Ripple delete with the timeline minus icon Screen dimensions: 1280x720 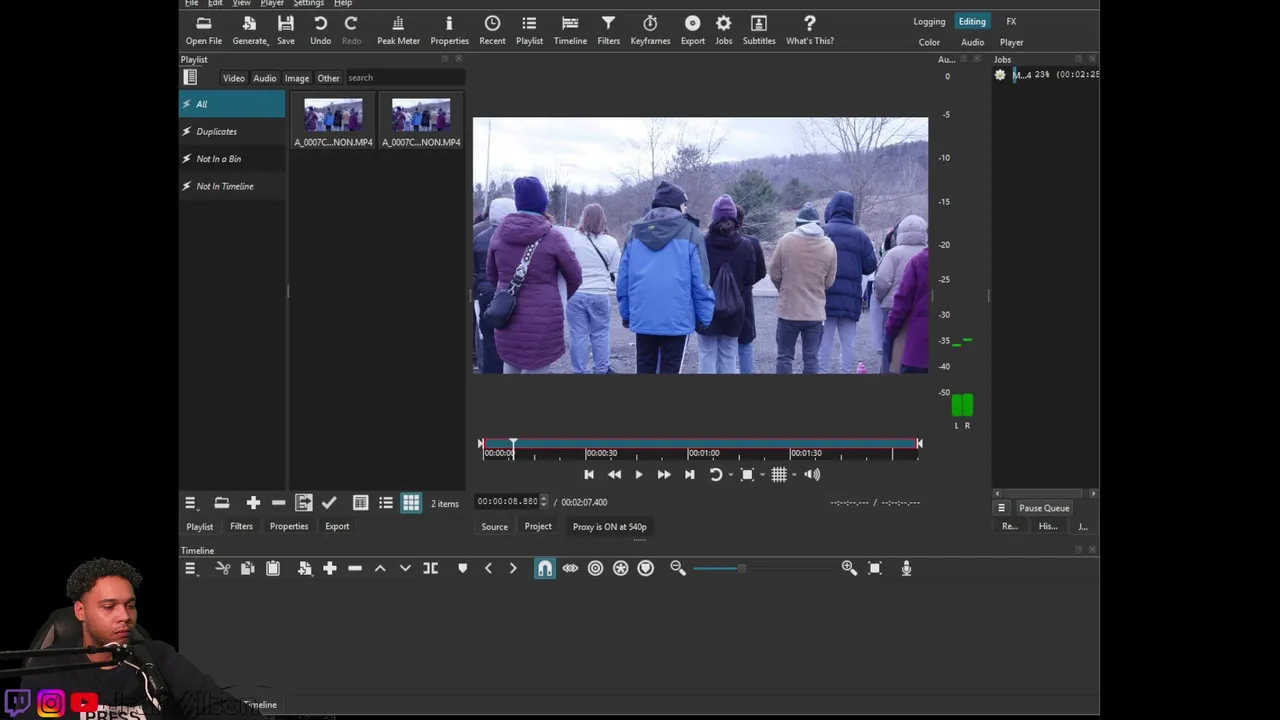pos(355,568)
